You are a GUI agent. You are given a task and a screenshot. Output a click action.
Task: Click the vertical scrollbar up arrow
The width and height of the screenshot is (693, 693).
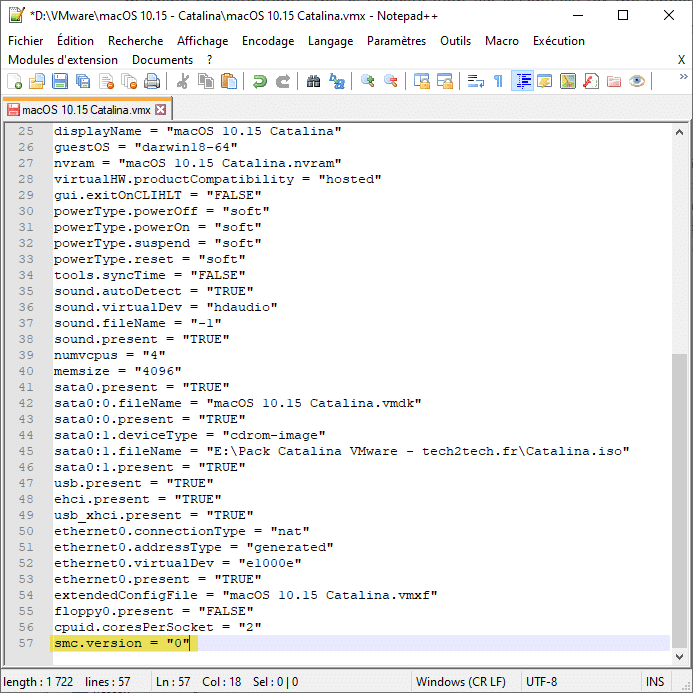coord(680,132)
